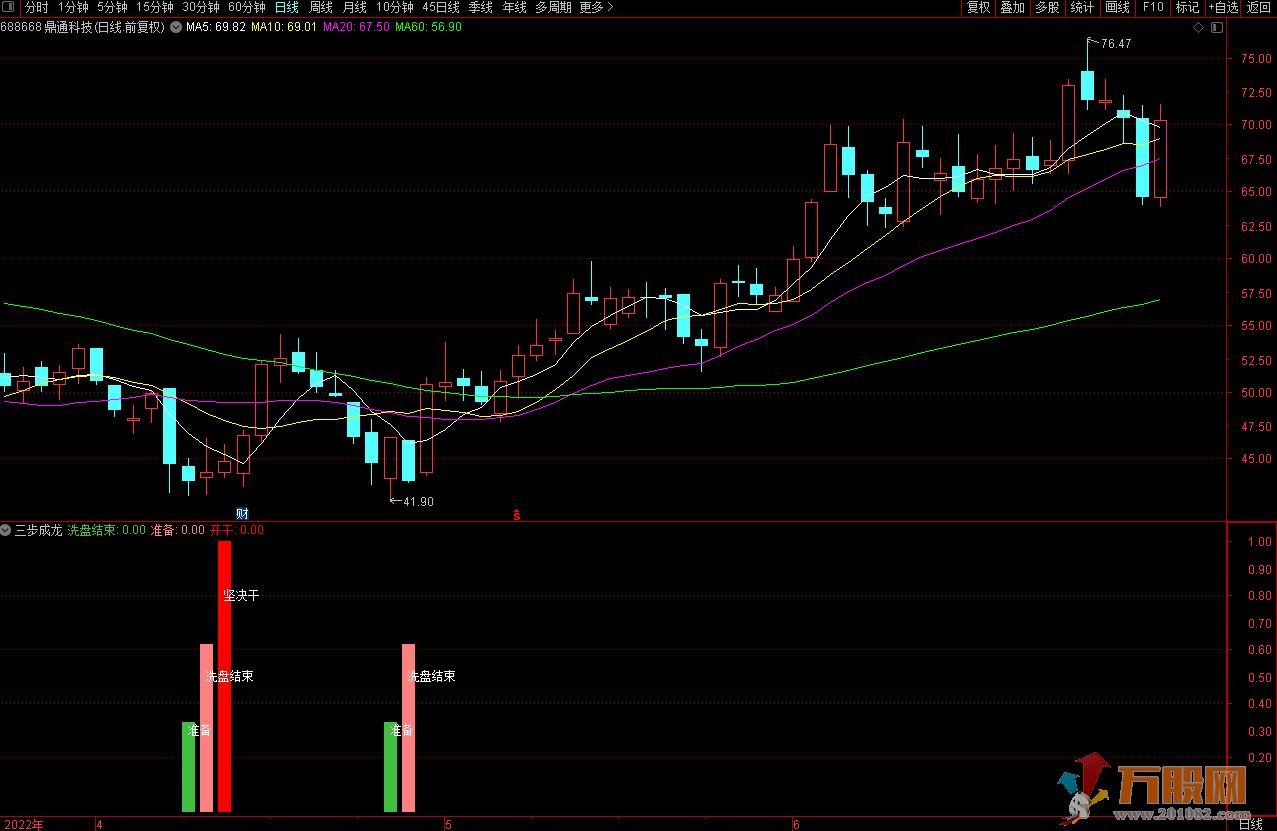Switch to 月线 monthly chart

tap(354, 7)
